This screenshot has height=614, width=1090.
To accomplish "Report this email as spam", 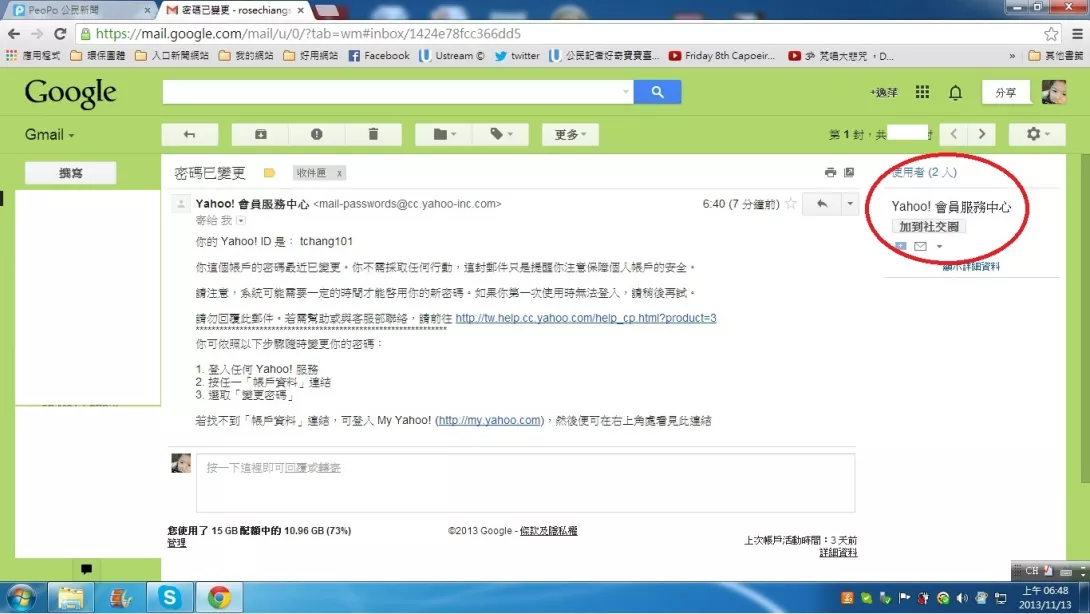I will coord(316,134).
